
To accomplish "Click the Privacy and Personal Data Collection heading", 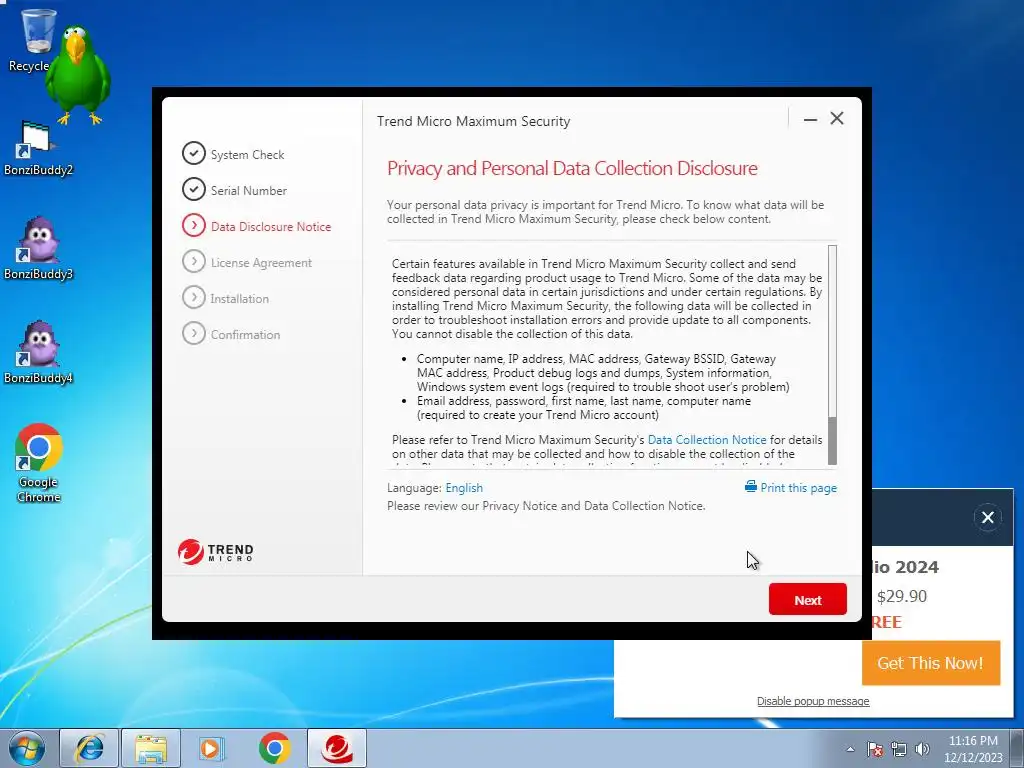I will point(572,168).
